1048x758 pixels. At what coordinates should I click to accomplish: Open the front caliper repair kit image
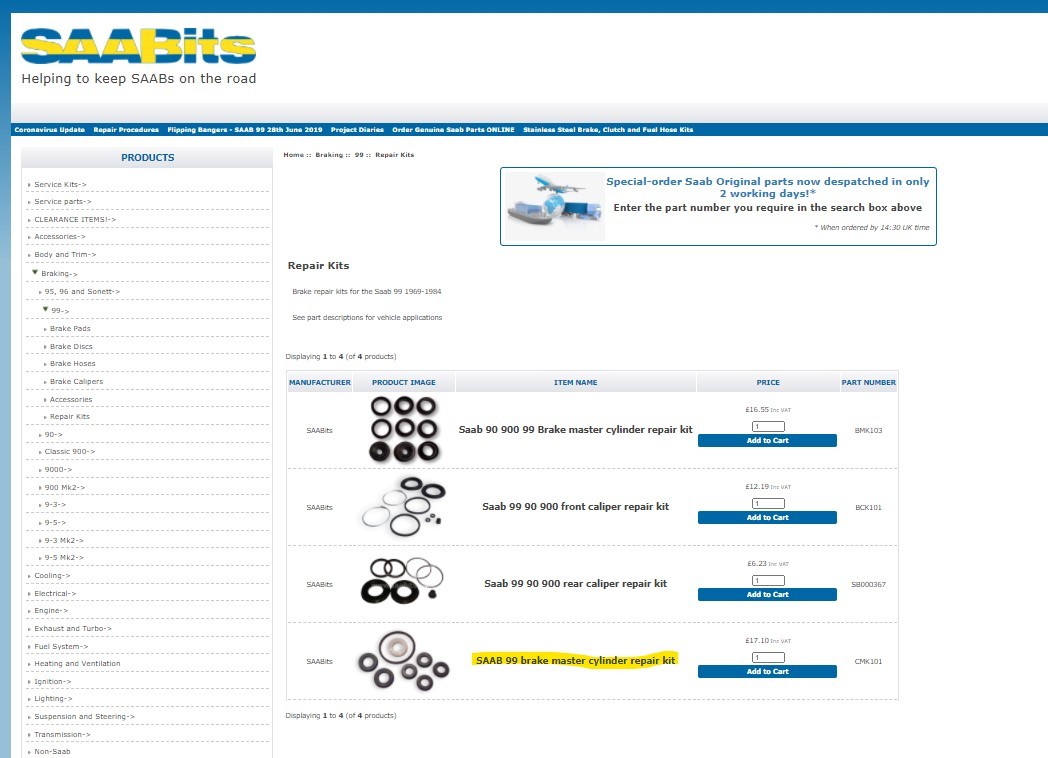tap(404, 507)
